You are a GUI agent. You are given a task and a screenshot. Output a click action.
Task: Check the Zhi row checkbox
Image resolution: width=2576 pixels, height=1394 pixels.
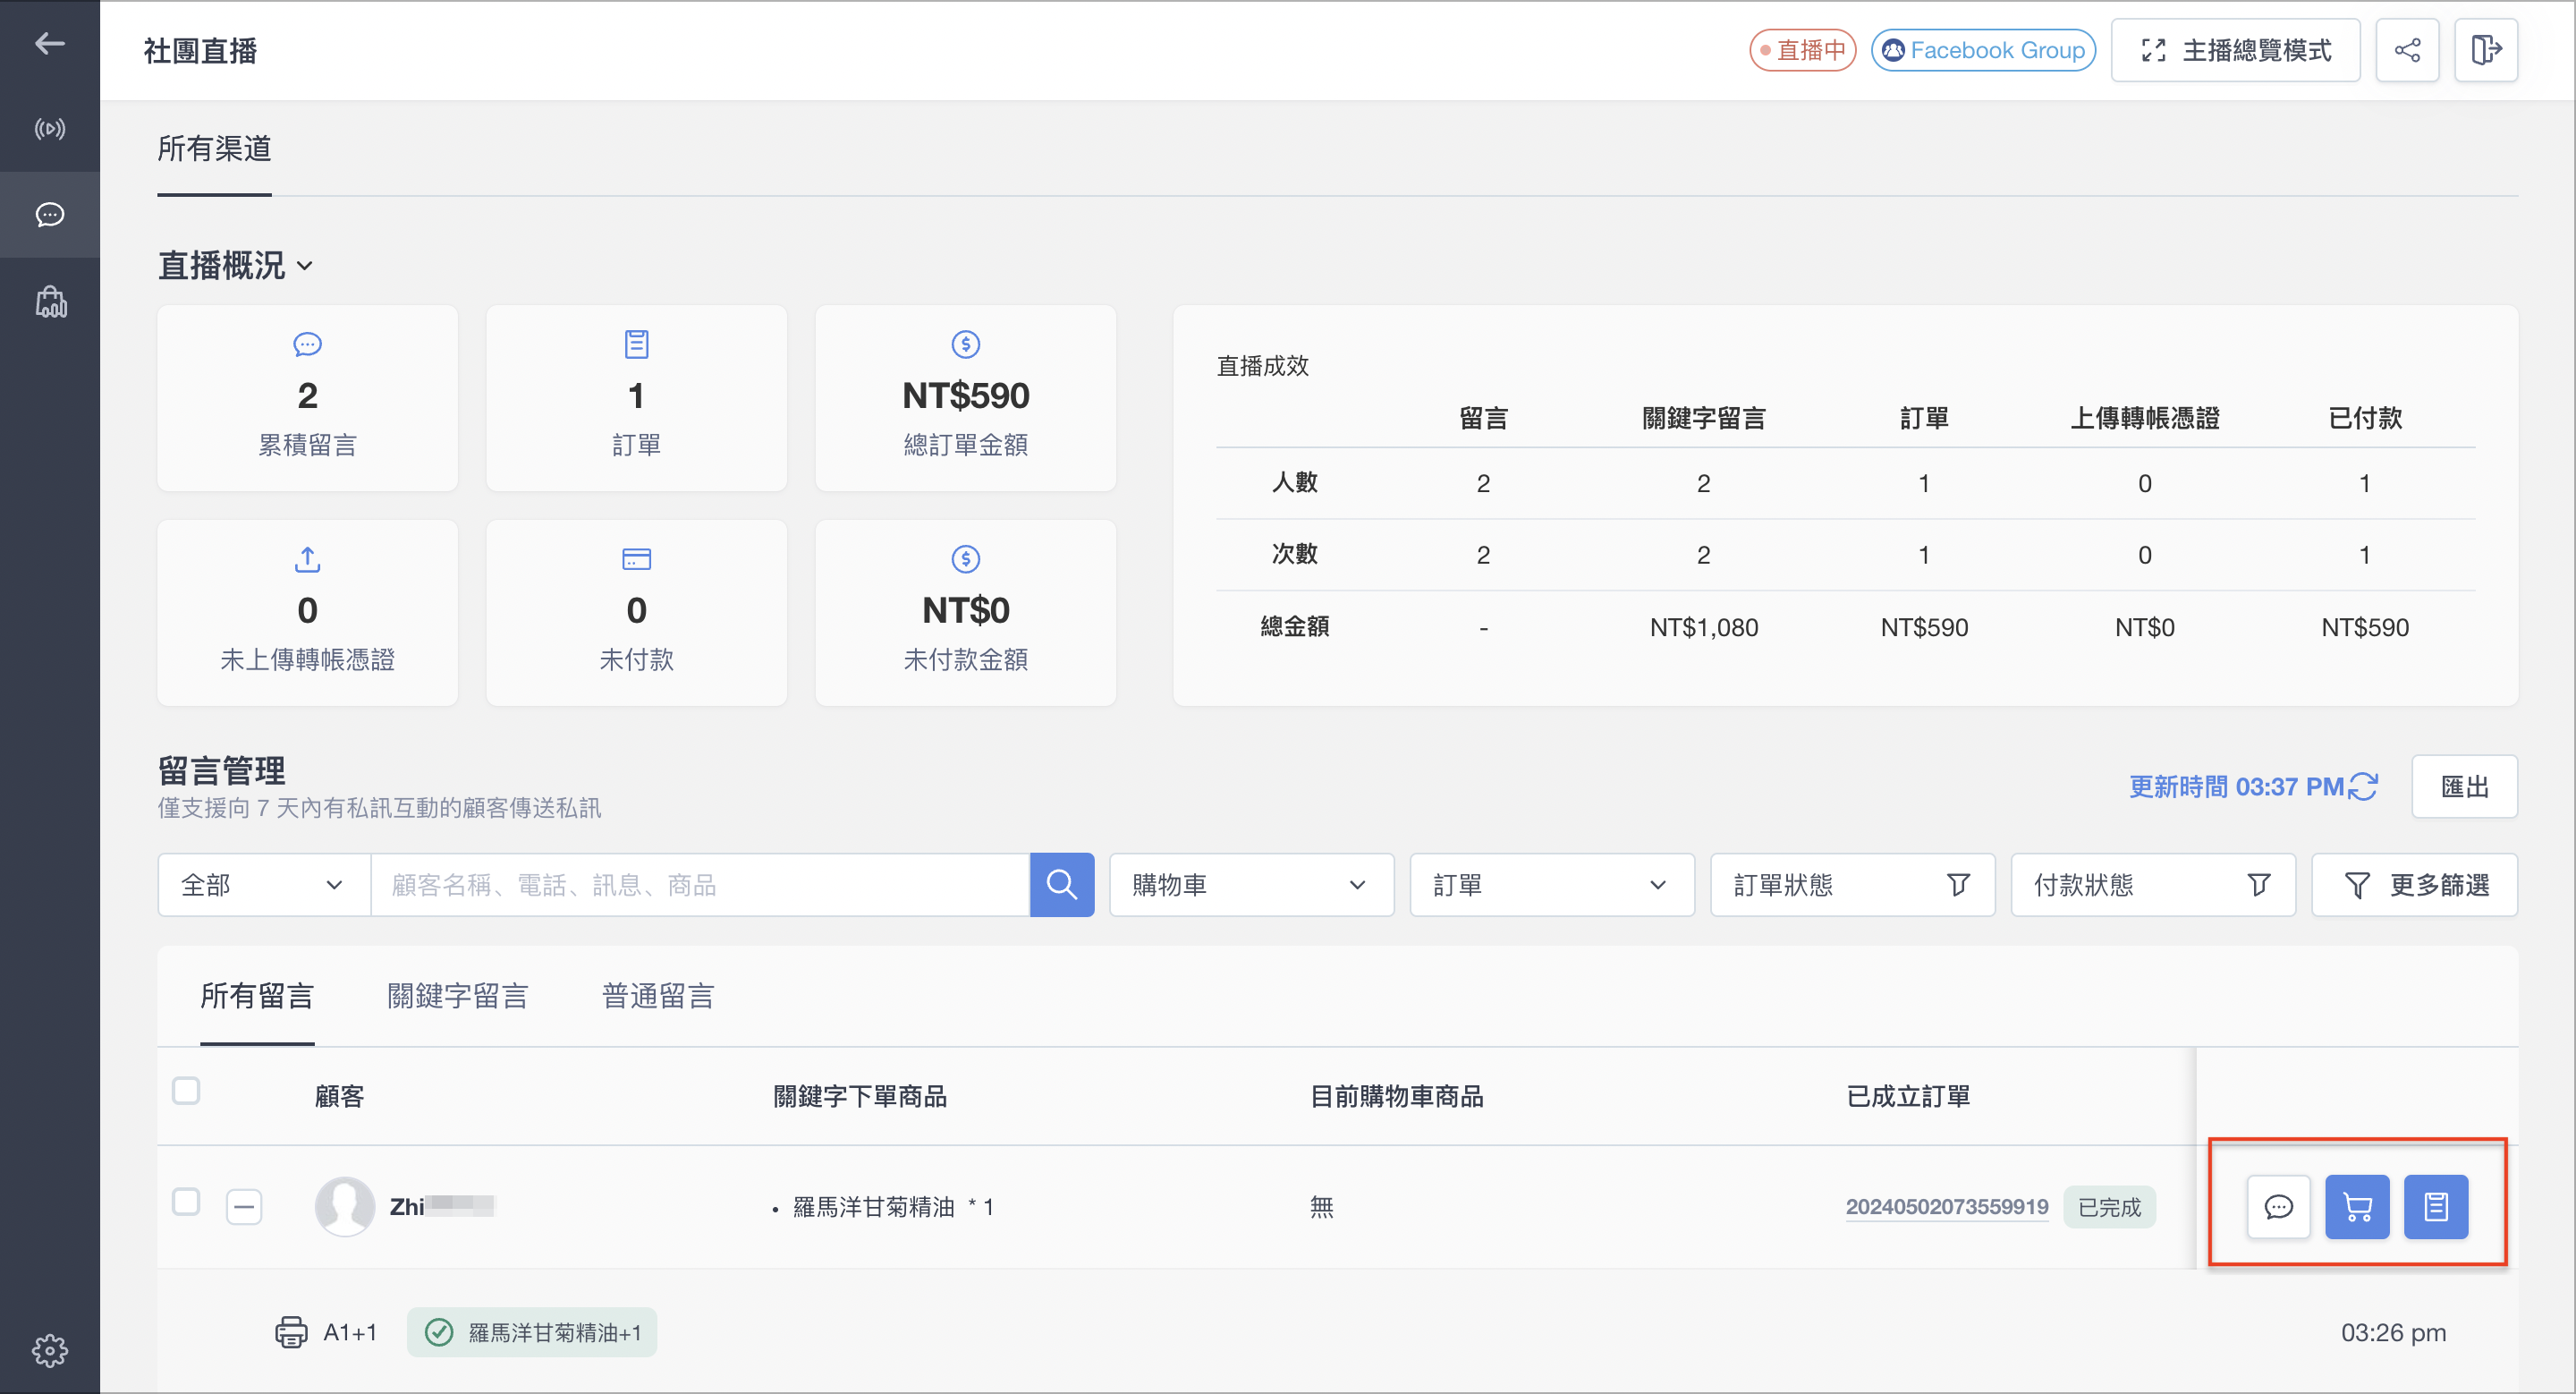[186, 1201]
